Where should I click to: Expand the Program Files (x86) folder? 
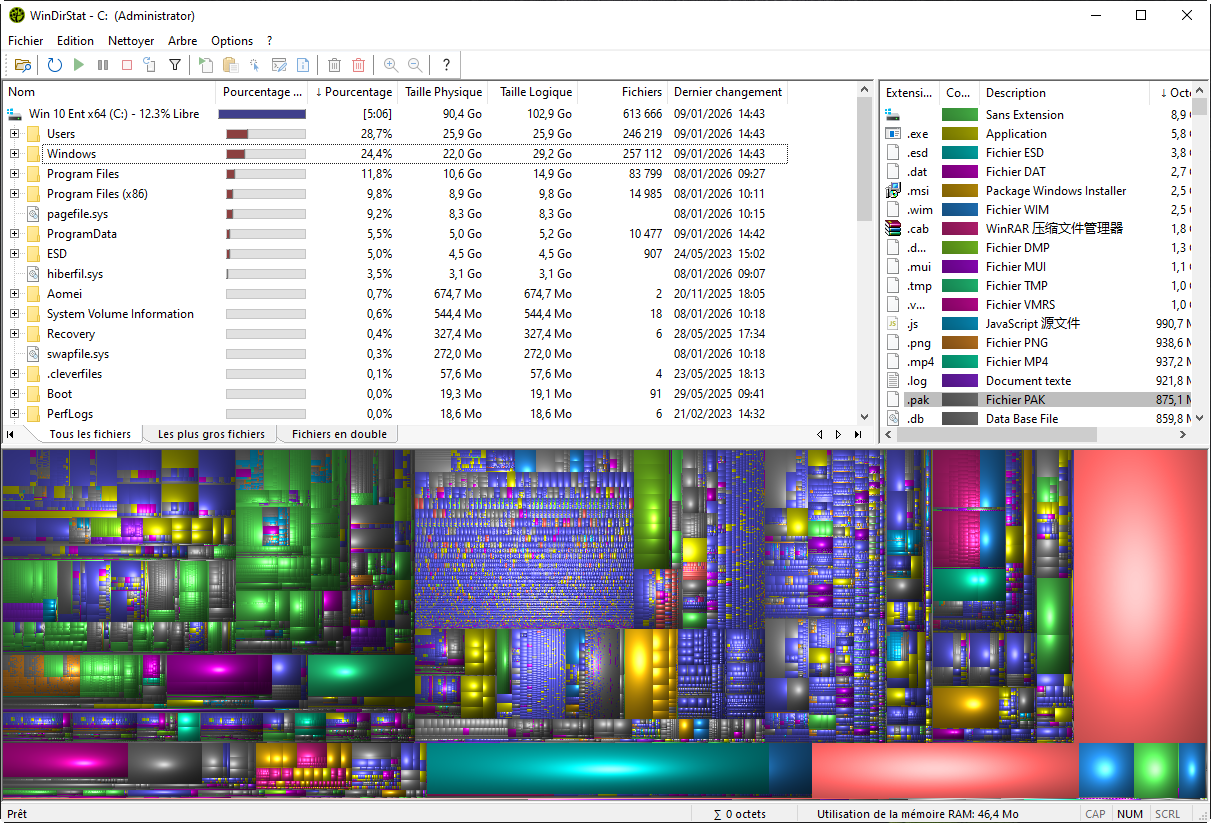tap(14, 194)
